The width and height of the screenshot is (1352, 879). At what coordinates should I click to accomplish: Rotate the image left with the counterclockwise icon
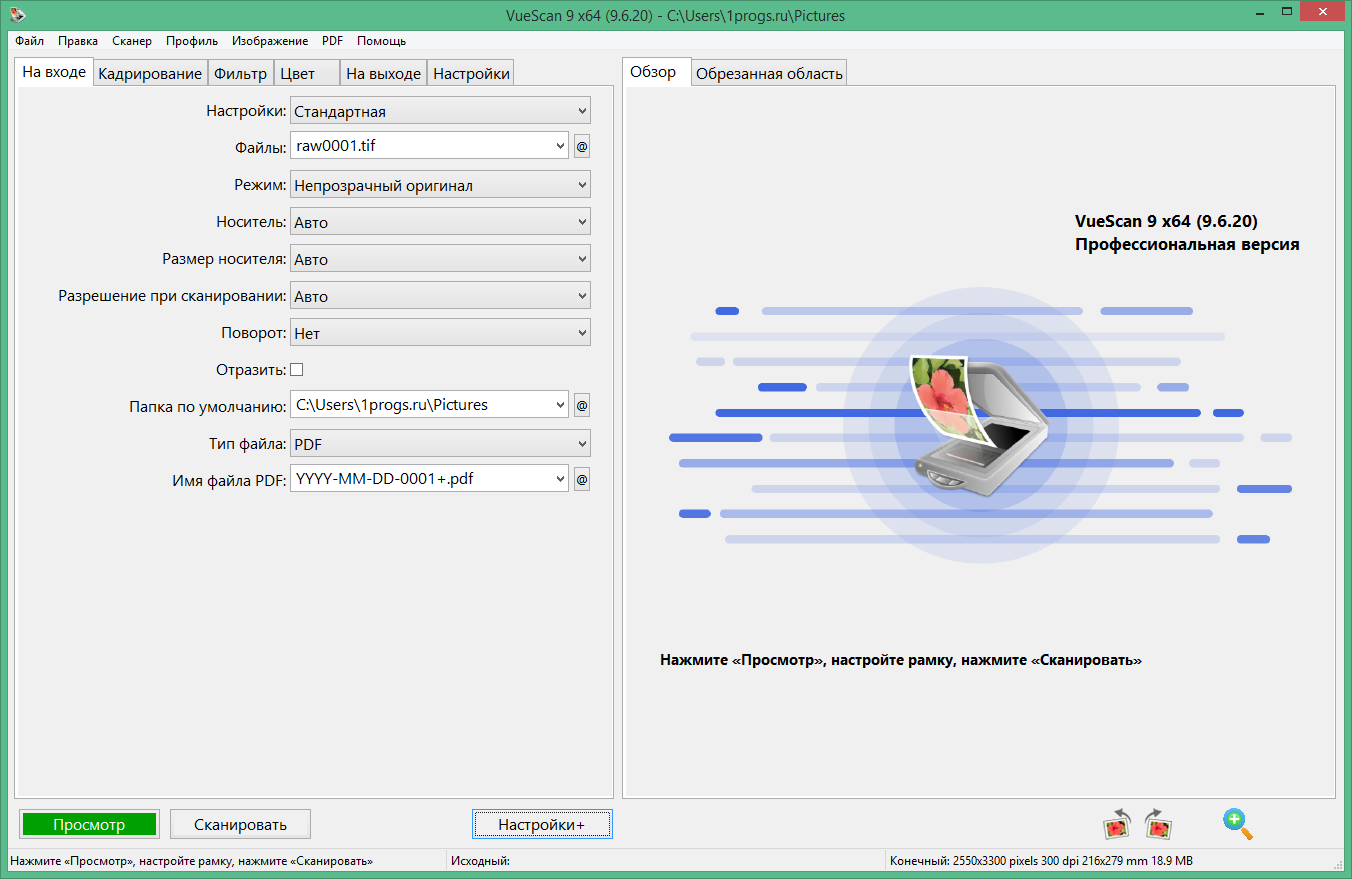click(x=1117, y=823)
